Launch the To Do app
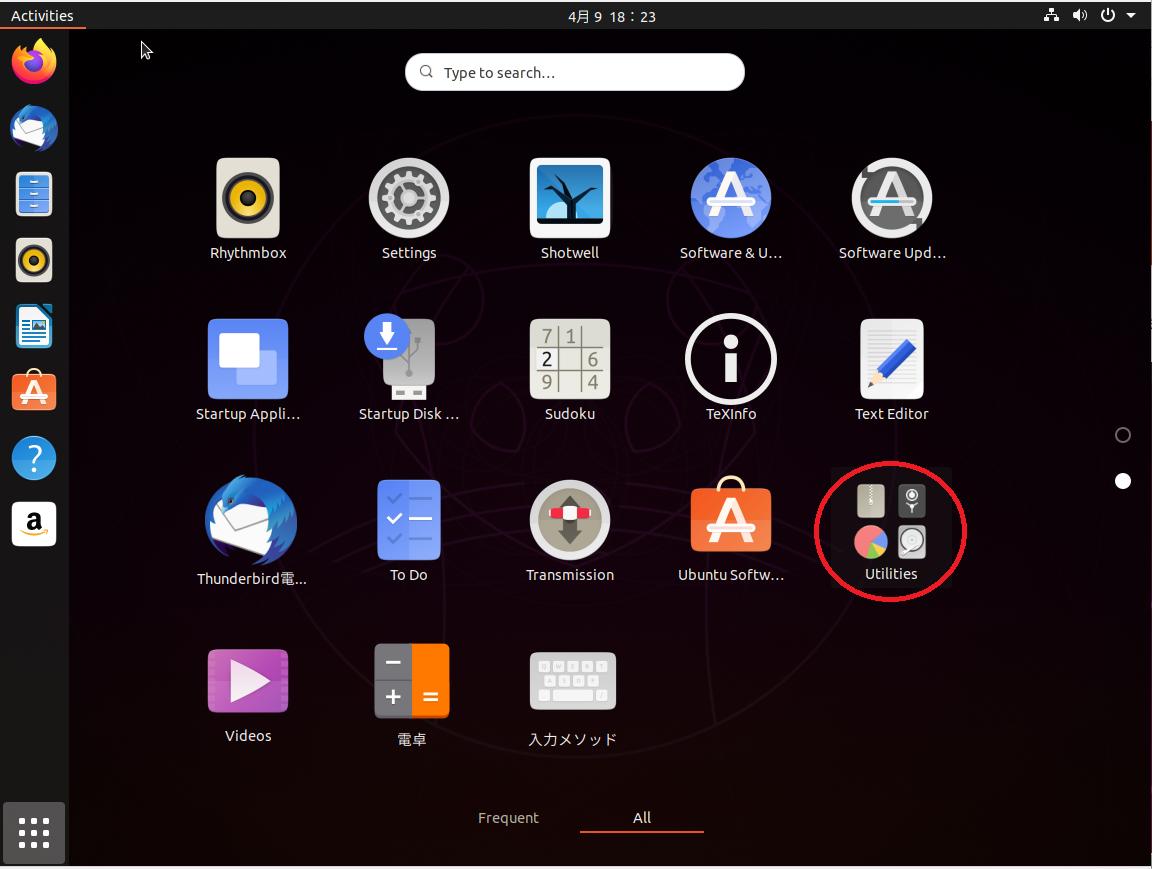Viewport: 1152px width, 869px height. pyautogui.click(x=408, y=531)
